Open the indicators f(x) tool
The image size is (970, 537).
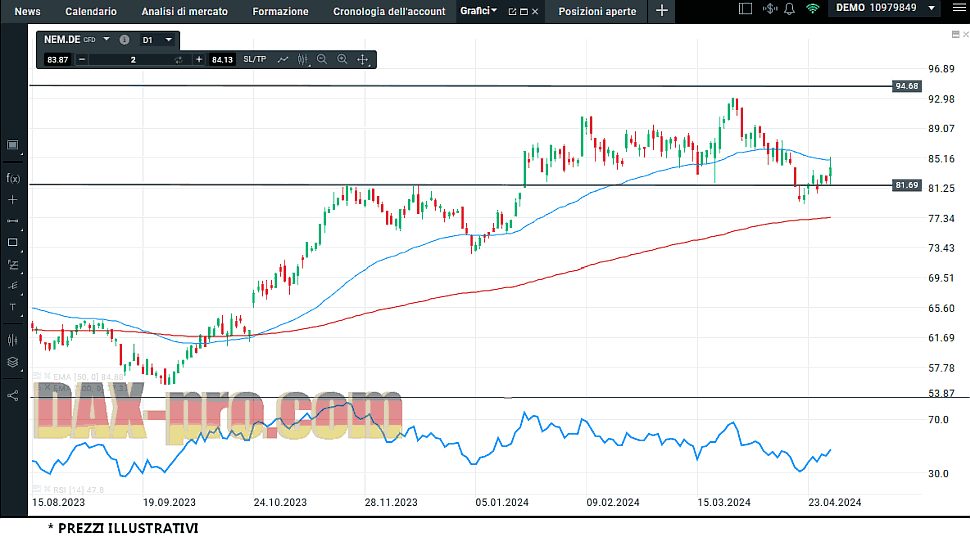13,178
